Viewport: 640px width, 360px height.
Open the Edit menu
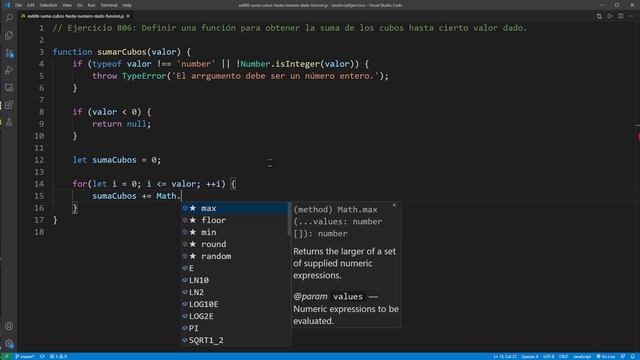click(31, 5)
